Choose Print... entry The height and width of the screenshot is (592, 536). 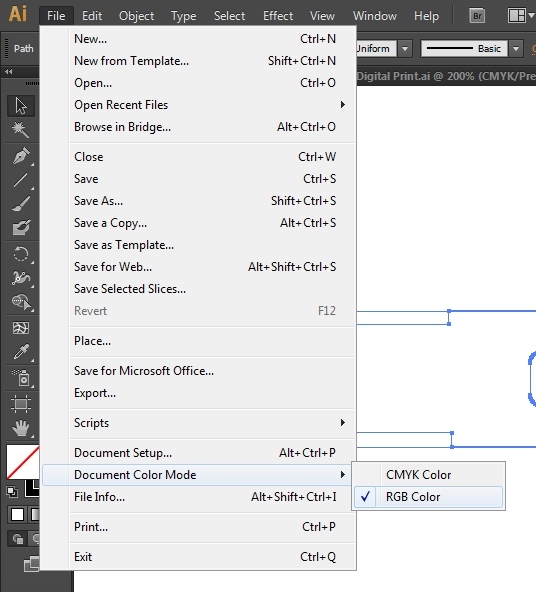click(199, 527)
